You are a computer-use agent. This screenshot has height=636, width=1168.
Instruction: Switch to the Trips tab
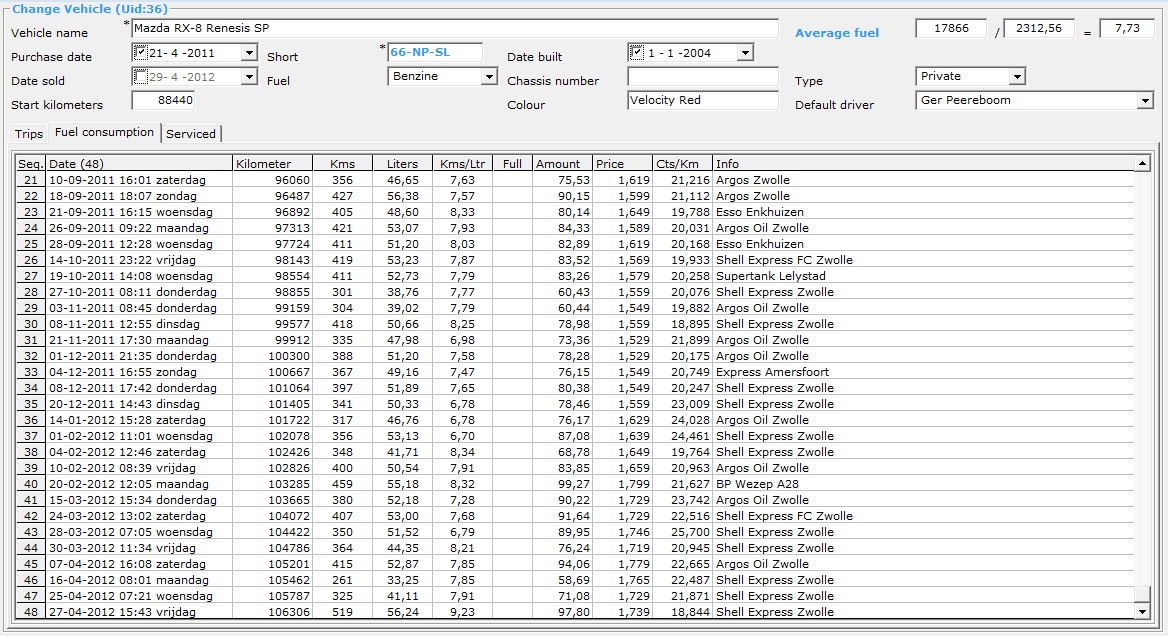pos(29,134)
